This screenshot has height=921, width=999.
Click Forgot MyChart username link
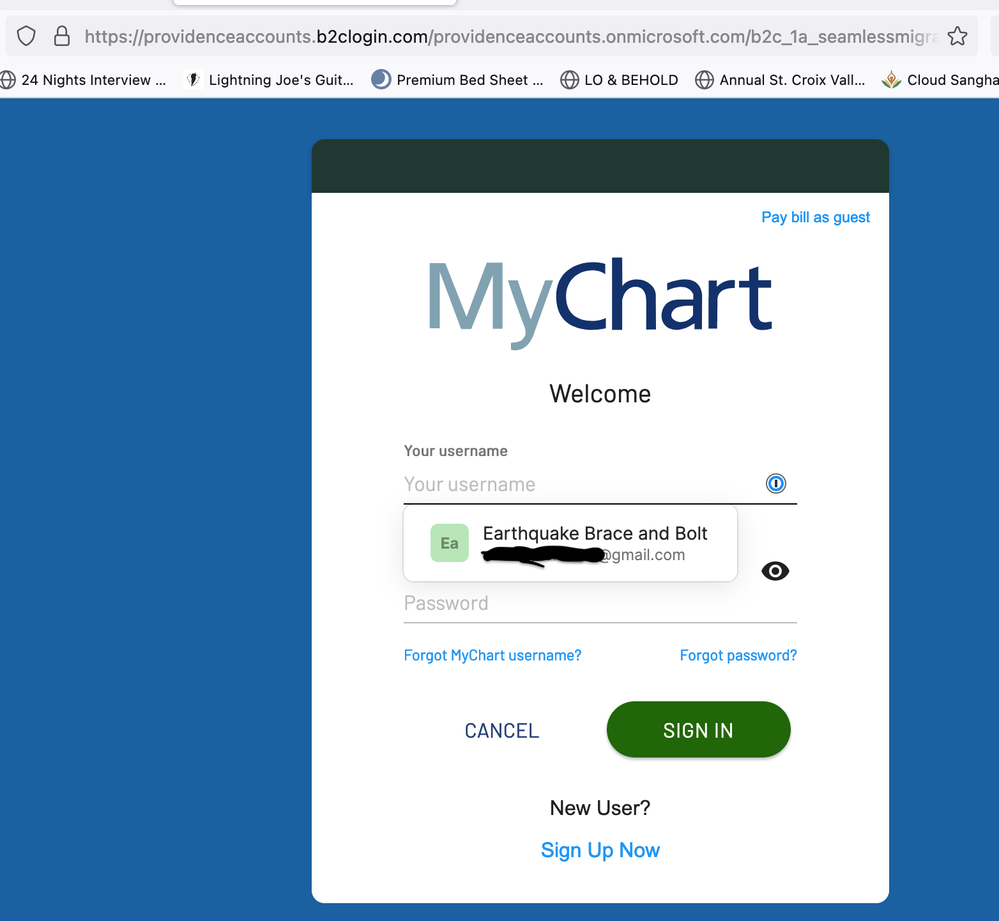(x=492, y=656)
